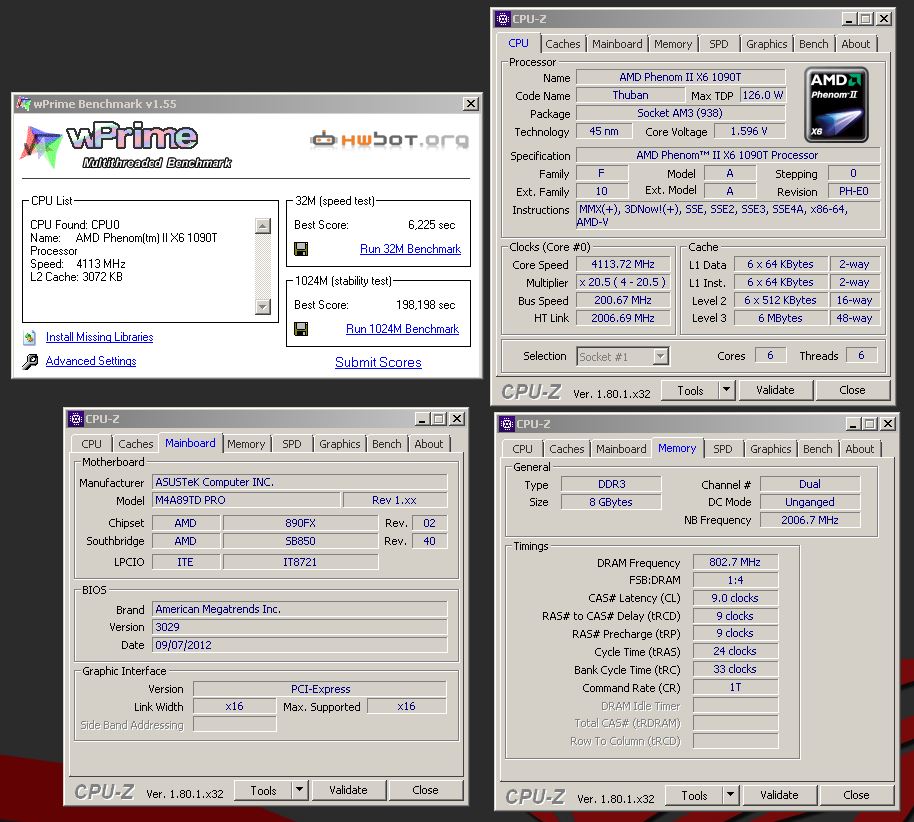914x822 pixels.
Task: Click the memory Size 8 GBytes value
Action: 611,502
